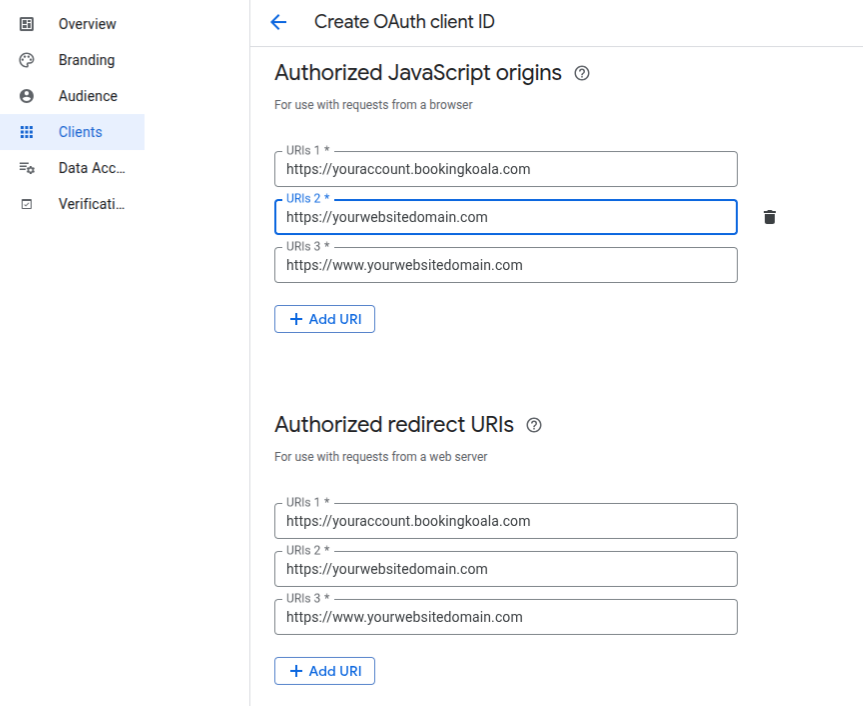Viewport: 863px width, 706px height.
Task: Add URI under Authorized JavaScript origins
Action: tap(325, 319)
